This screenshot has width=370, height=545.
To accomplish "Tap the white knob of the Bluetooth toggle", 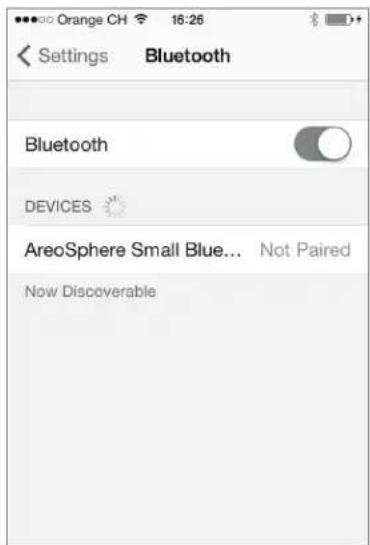I will pyautogui.click(x=334, y=144).
